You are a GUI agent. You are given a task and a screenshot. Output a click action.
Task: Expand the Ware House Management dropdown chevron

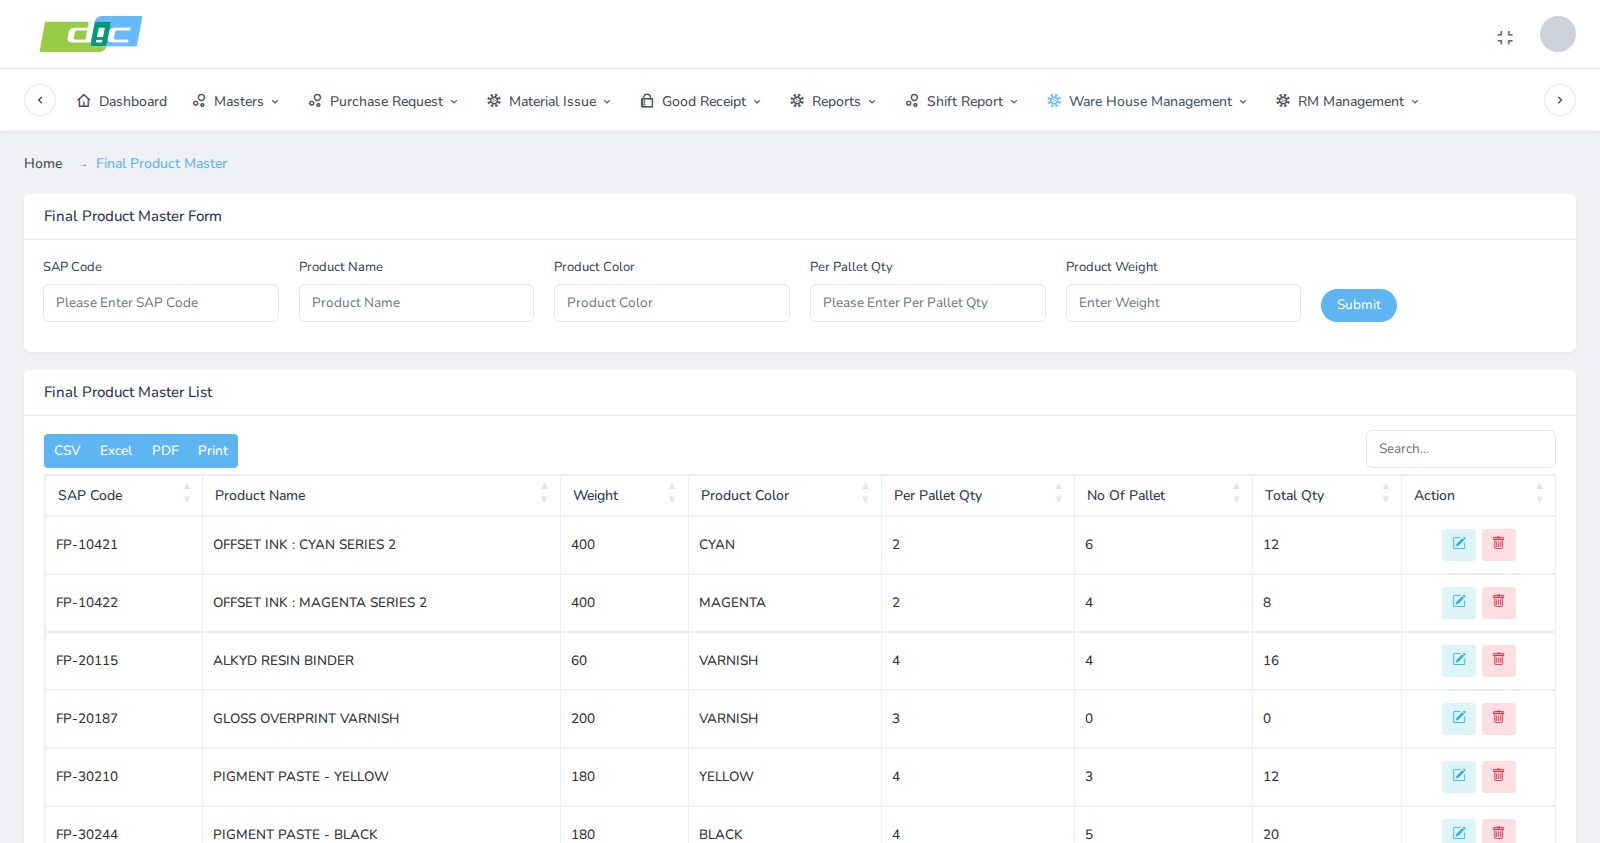point(1243,102)
